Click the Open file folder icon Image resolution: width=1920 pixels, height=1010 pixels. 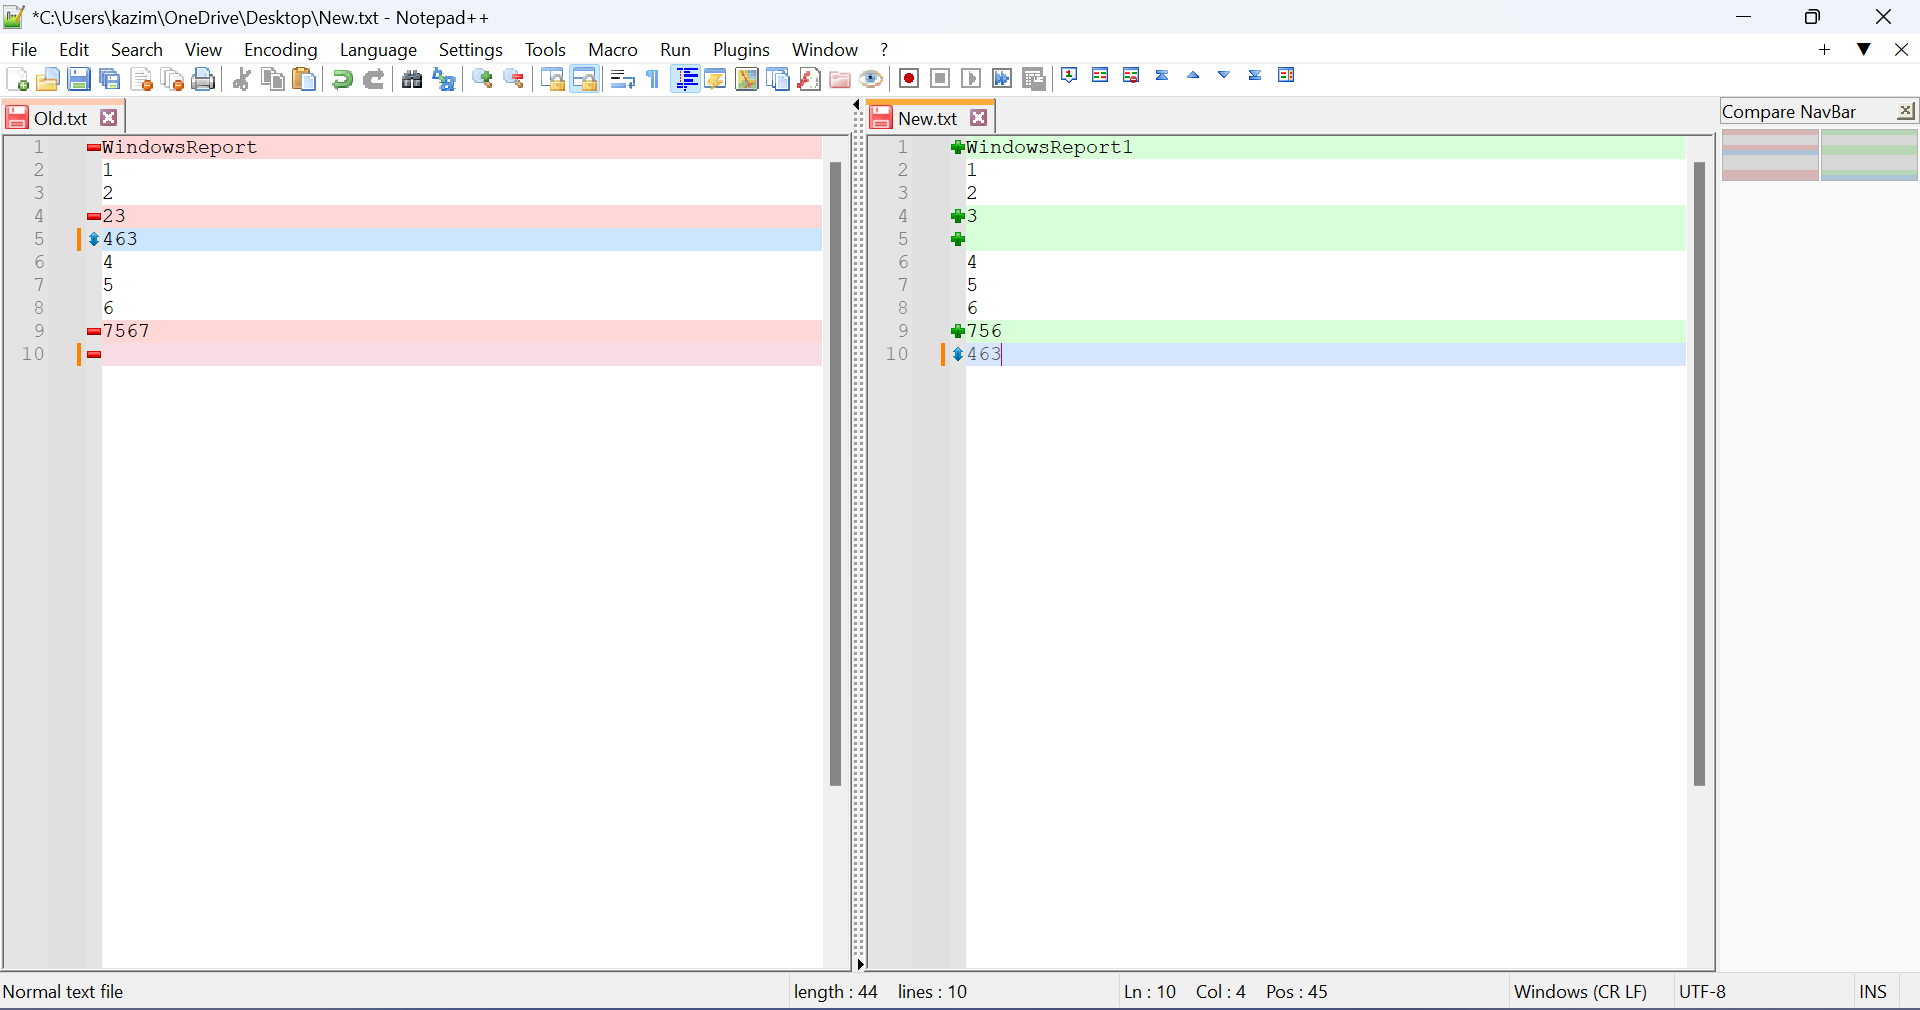click(x=47, y=79)
